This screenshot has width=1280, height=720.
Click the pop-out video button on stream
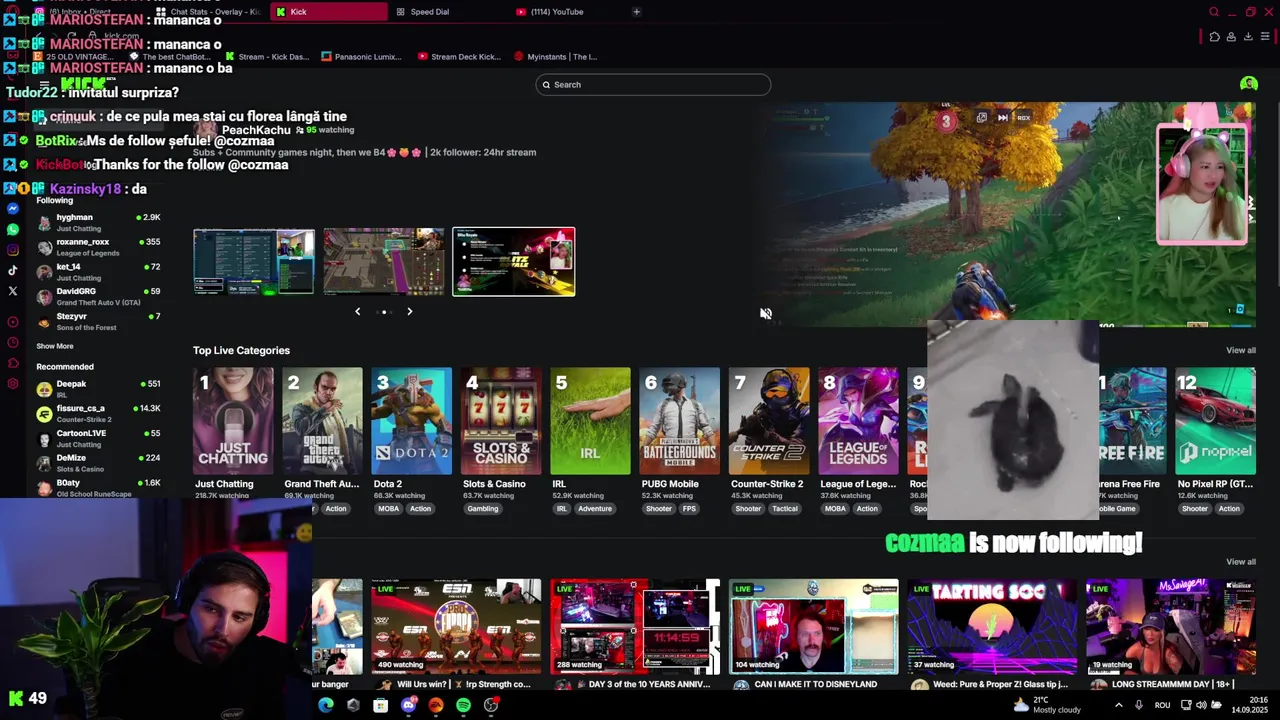pos(982,117)
